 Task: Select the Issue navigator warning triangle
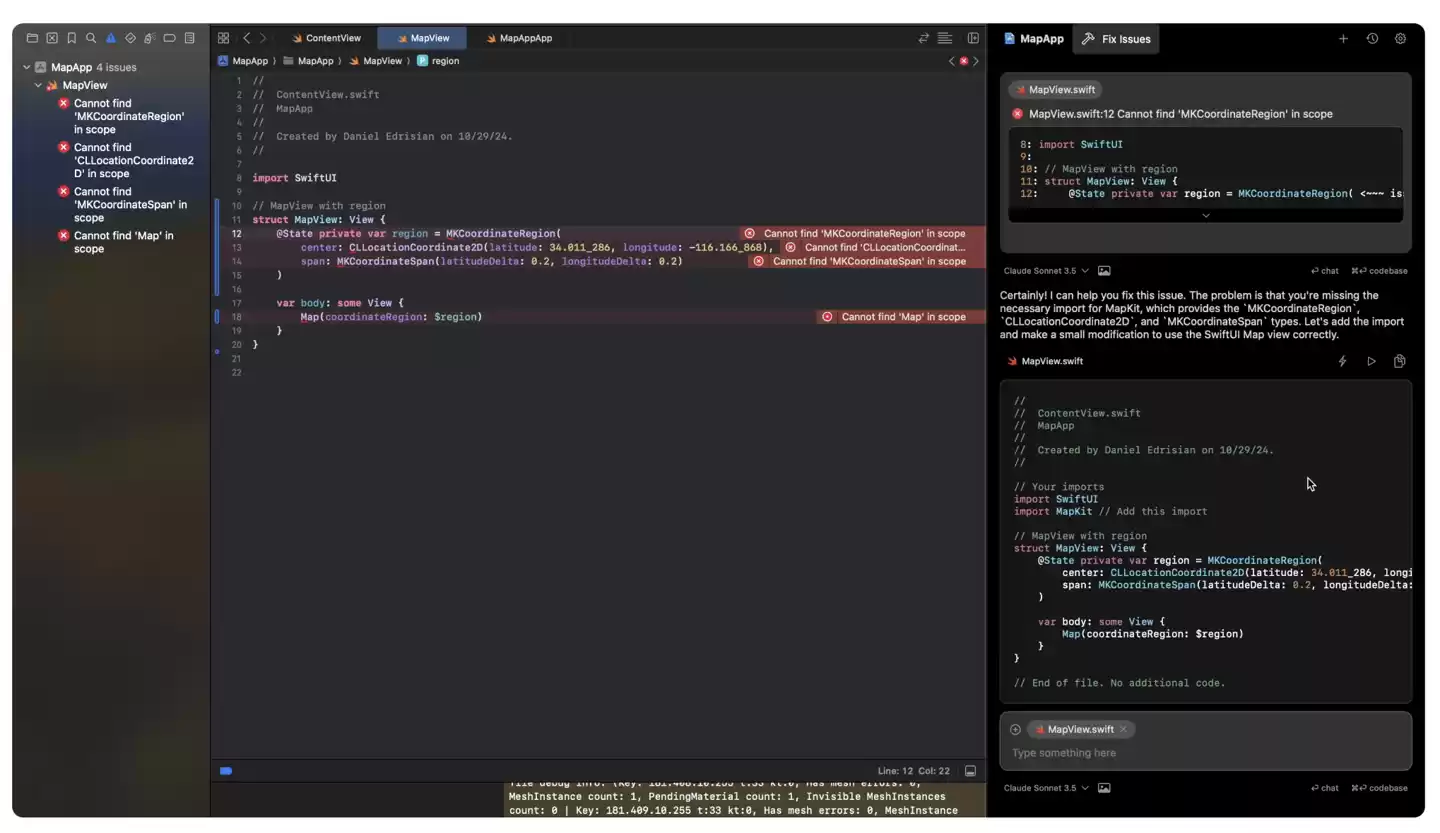click(x=110, y=37)
